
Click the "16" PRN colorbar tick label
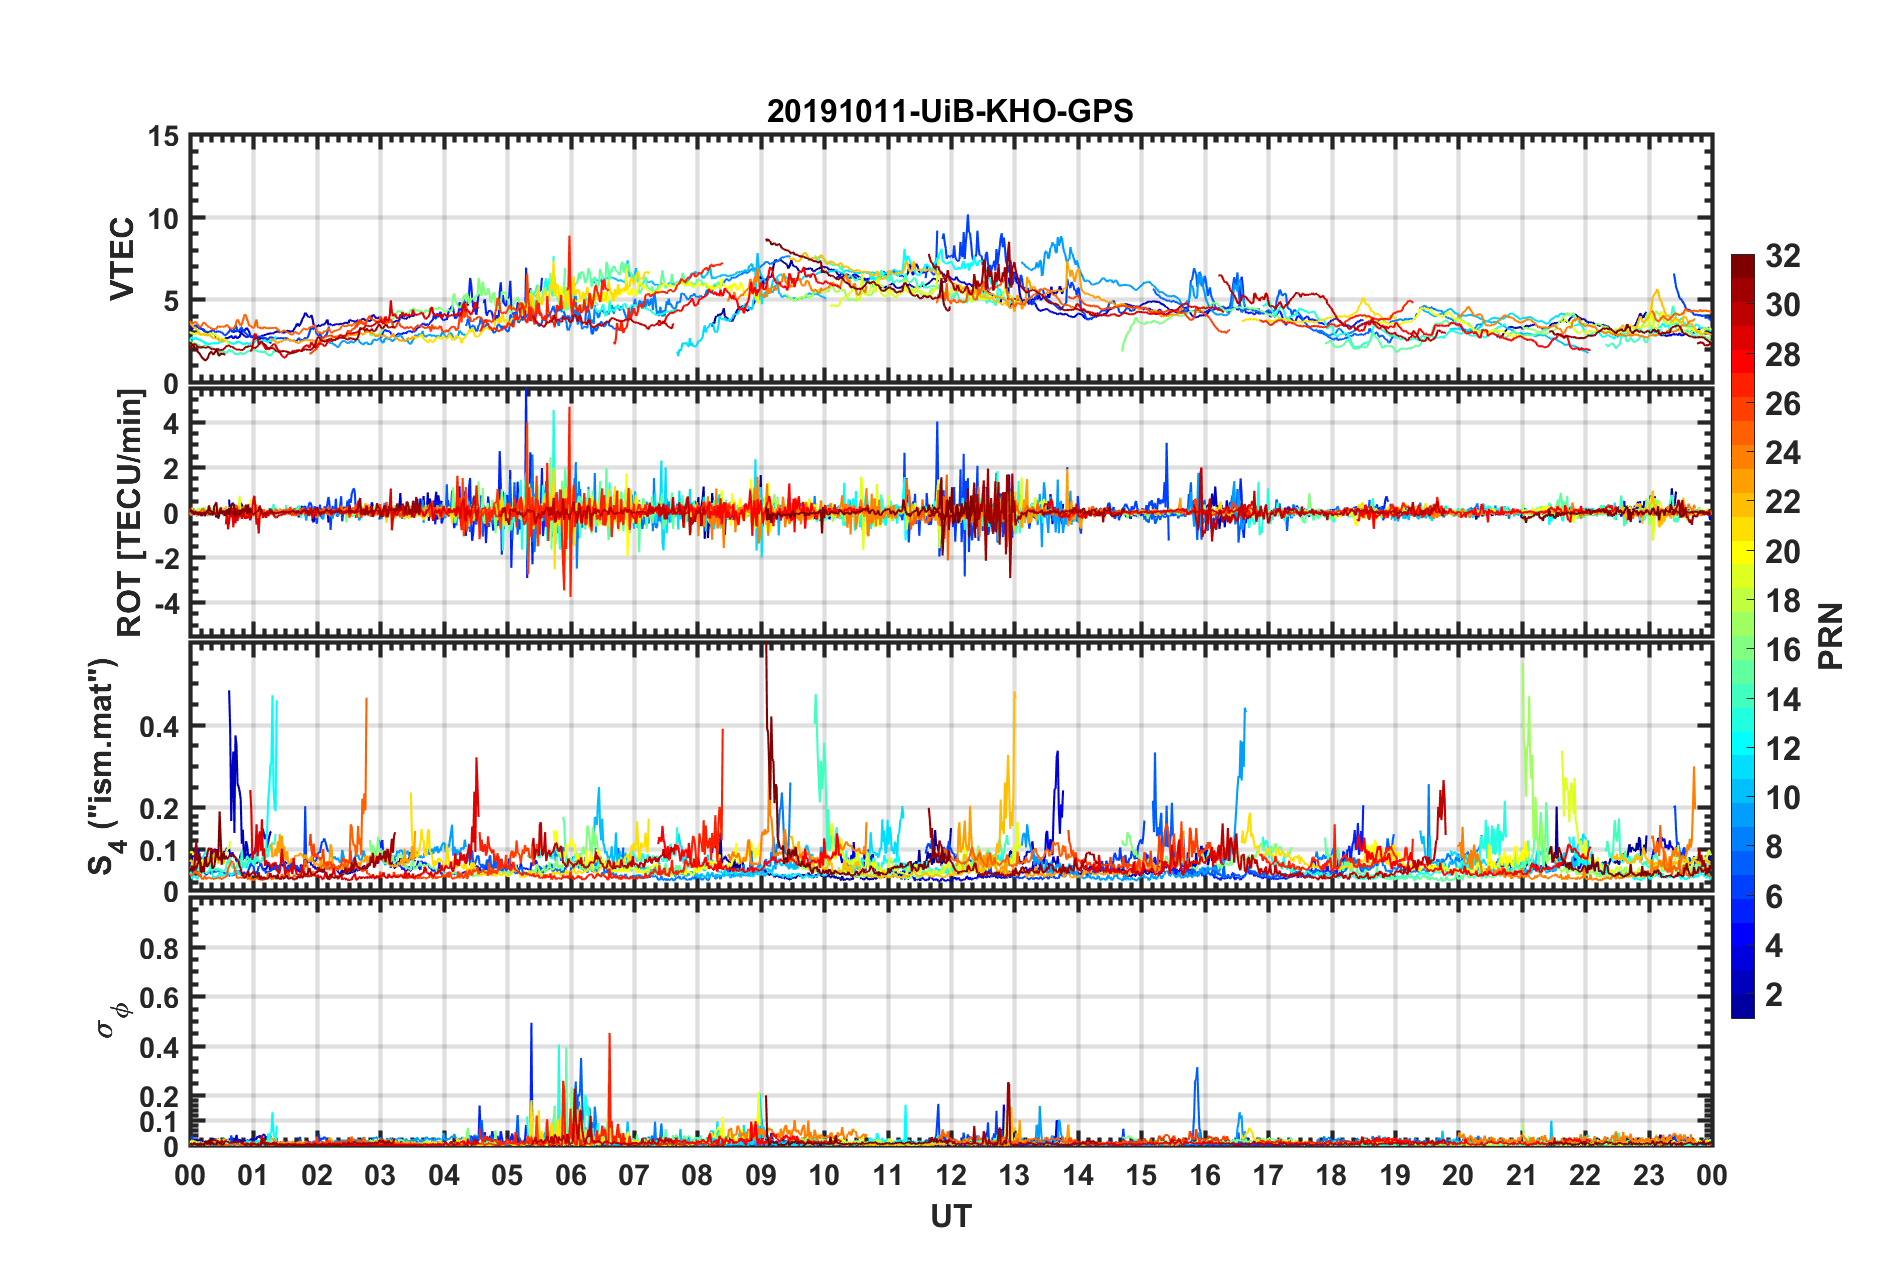1783,650
